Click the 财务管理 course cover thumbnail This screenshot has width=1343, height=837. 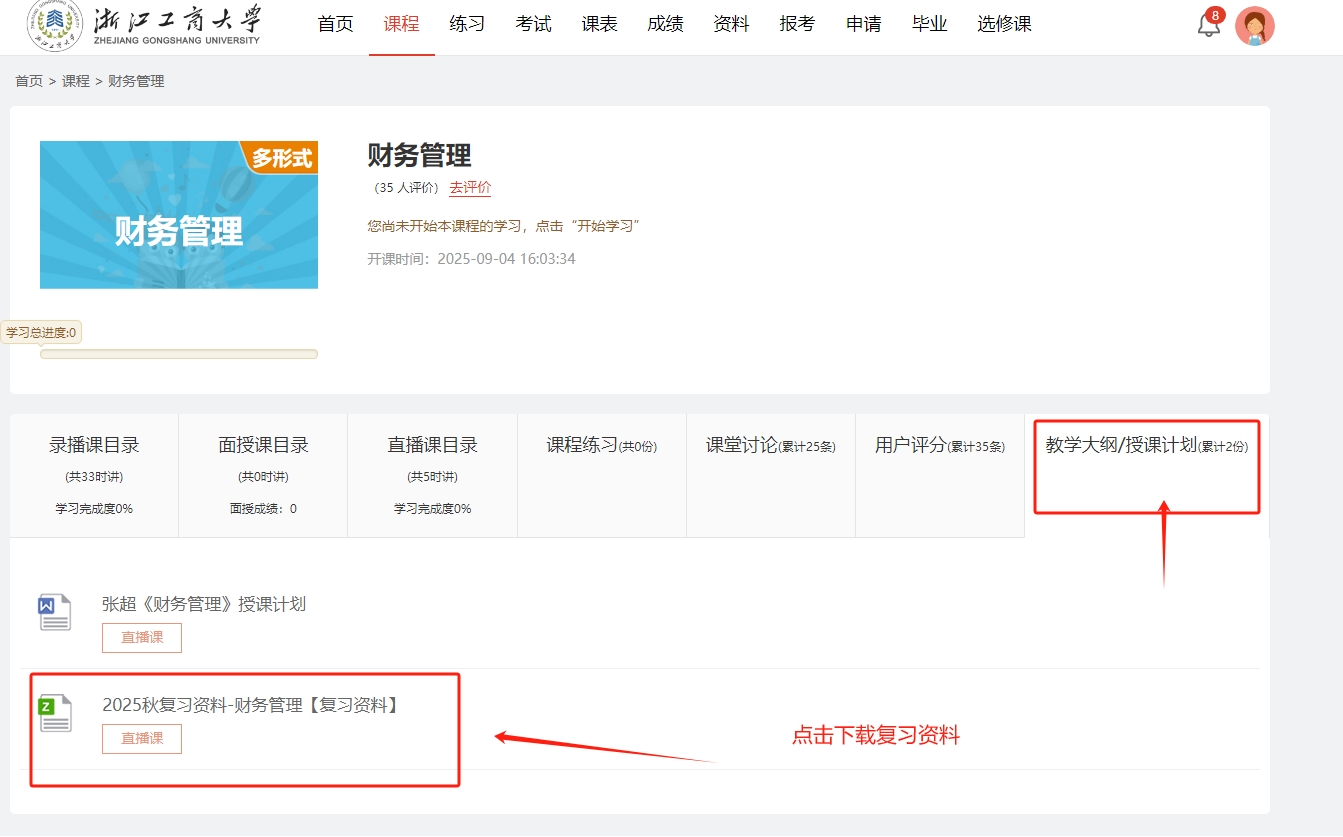[179, 215]
